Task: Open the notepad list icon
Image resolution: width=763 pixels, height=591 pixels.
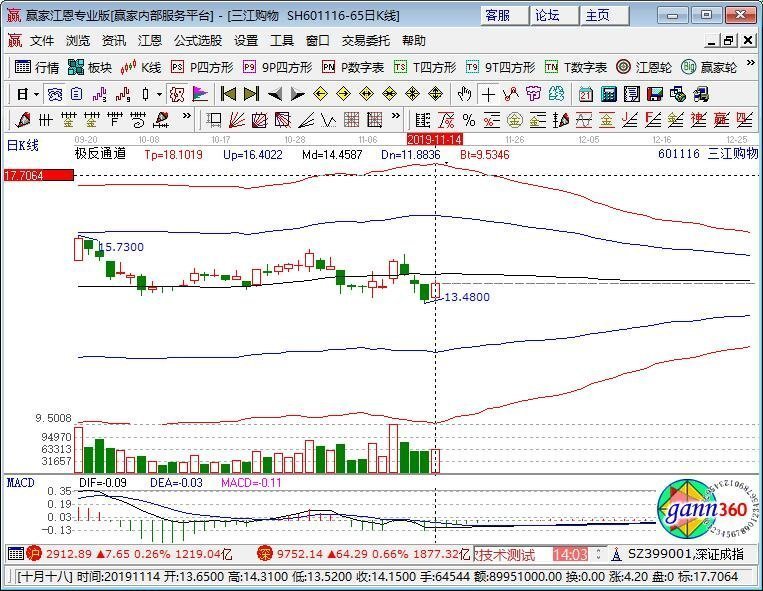Action: 632,94
